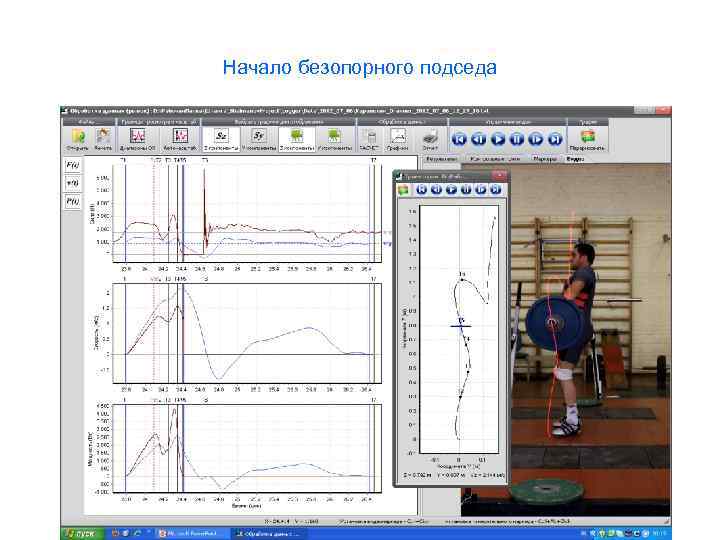This screenshot has height=540, width=720.
Task: Toggle the third green components display button
Action: coord(297,139)
